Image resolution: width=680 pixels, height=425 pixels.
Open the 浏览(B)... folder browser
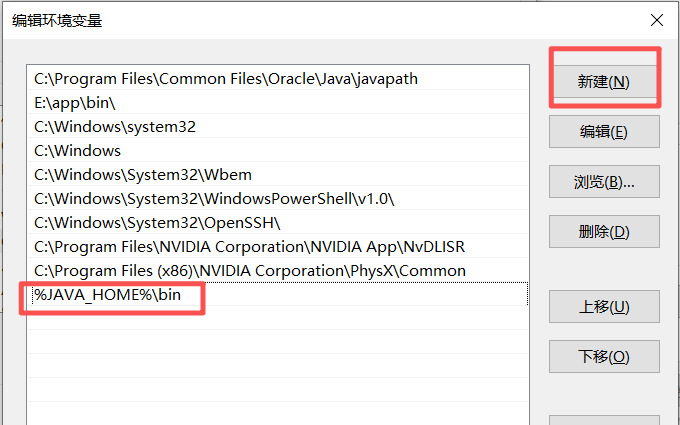point(604,182)
